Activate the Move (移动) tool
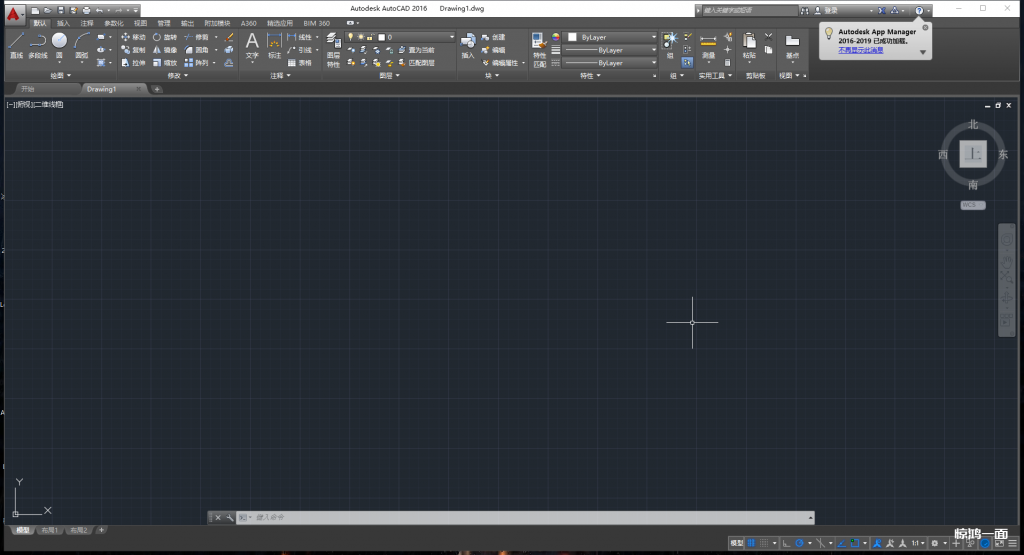Screen dimensions: 1024x555 (133, 37)
